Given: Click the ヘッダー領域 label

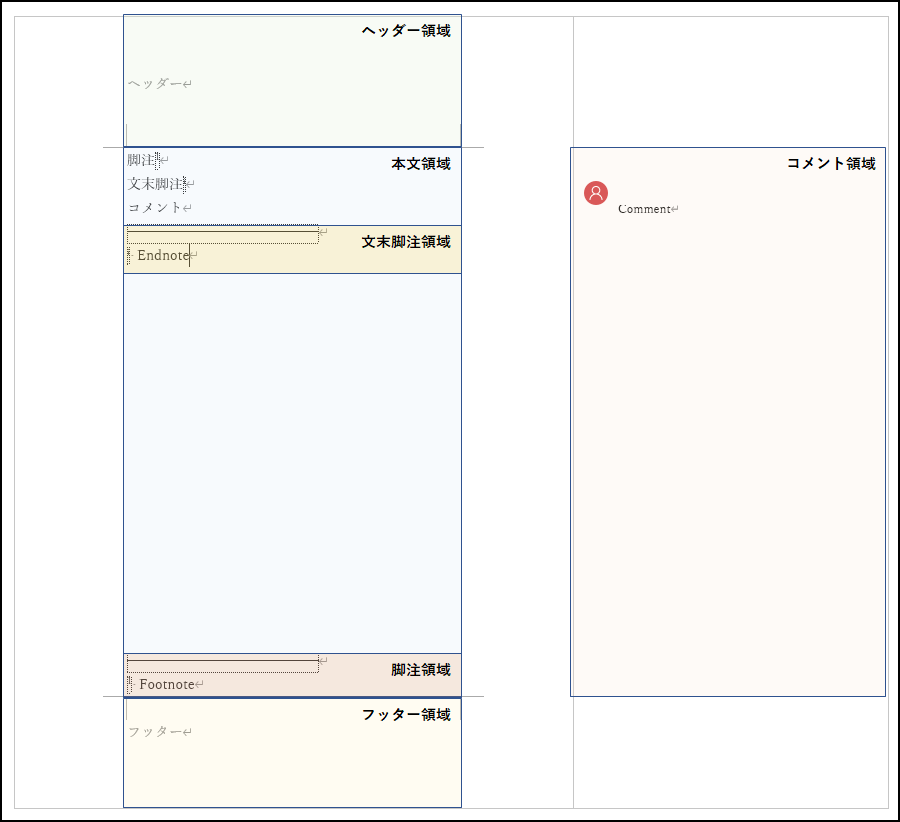Looking at the screenshot, I should pyautogui.click(x=406, y=31).
